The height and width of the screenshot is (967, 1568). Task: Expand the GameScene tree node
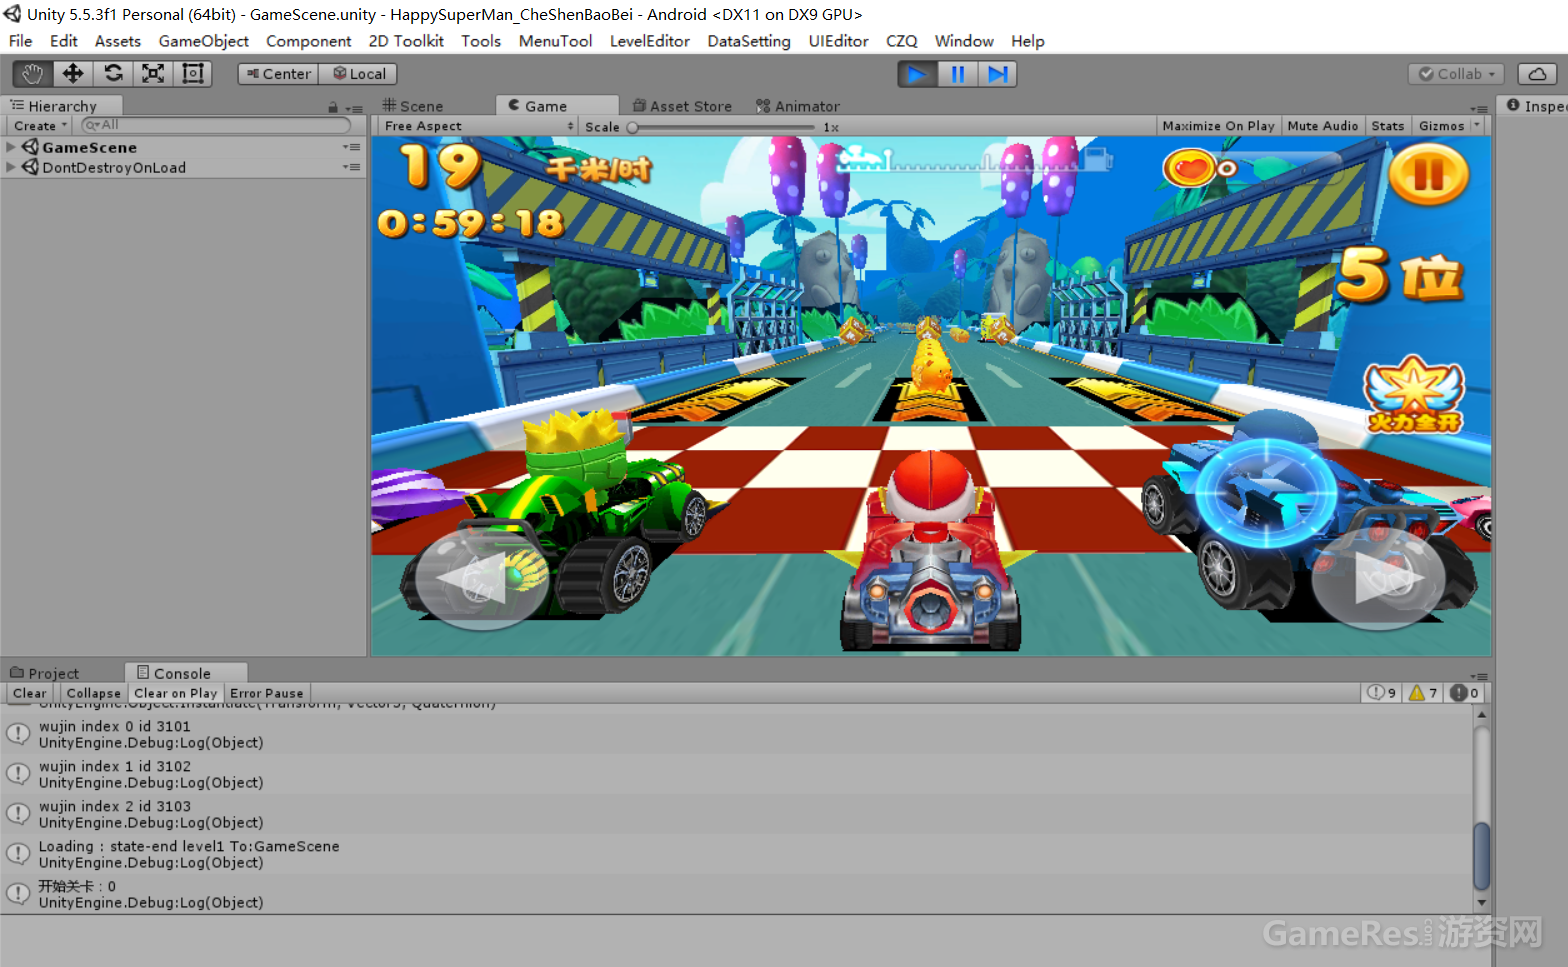point(11,147)
